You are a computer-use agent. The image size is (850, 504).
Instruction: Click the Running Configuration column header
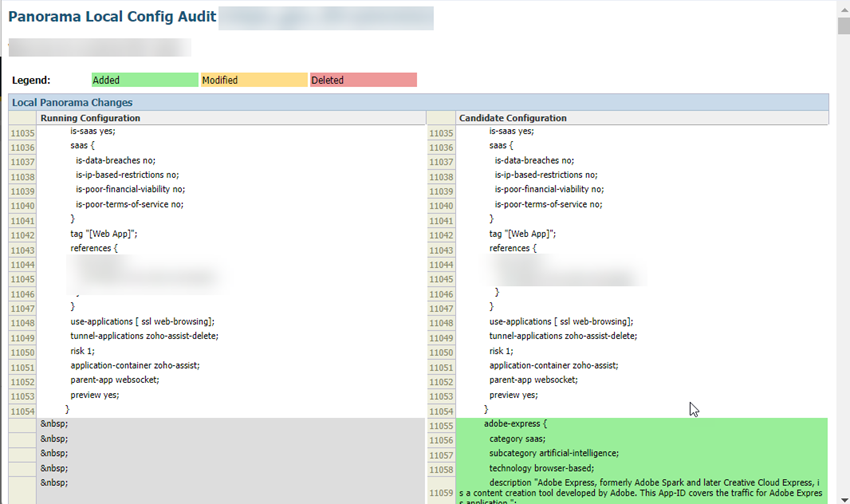point(89,118)
